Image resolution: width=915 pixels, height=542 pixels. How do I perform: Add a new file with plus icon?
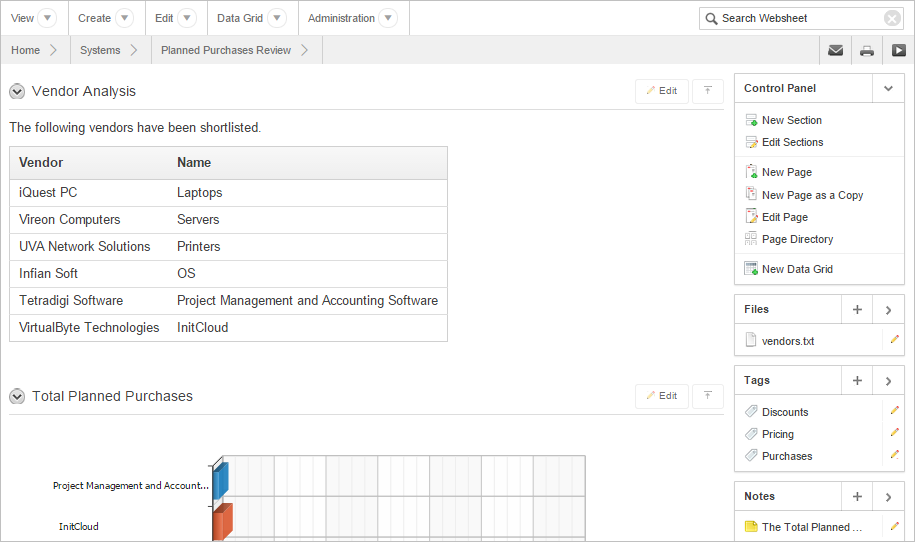pyautogui.click(x=857, y=310)
